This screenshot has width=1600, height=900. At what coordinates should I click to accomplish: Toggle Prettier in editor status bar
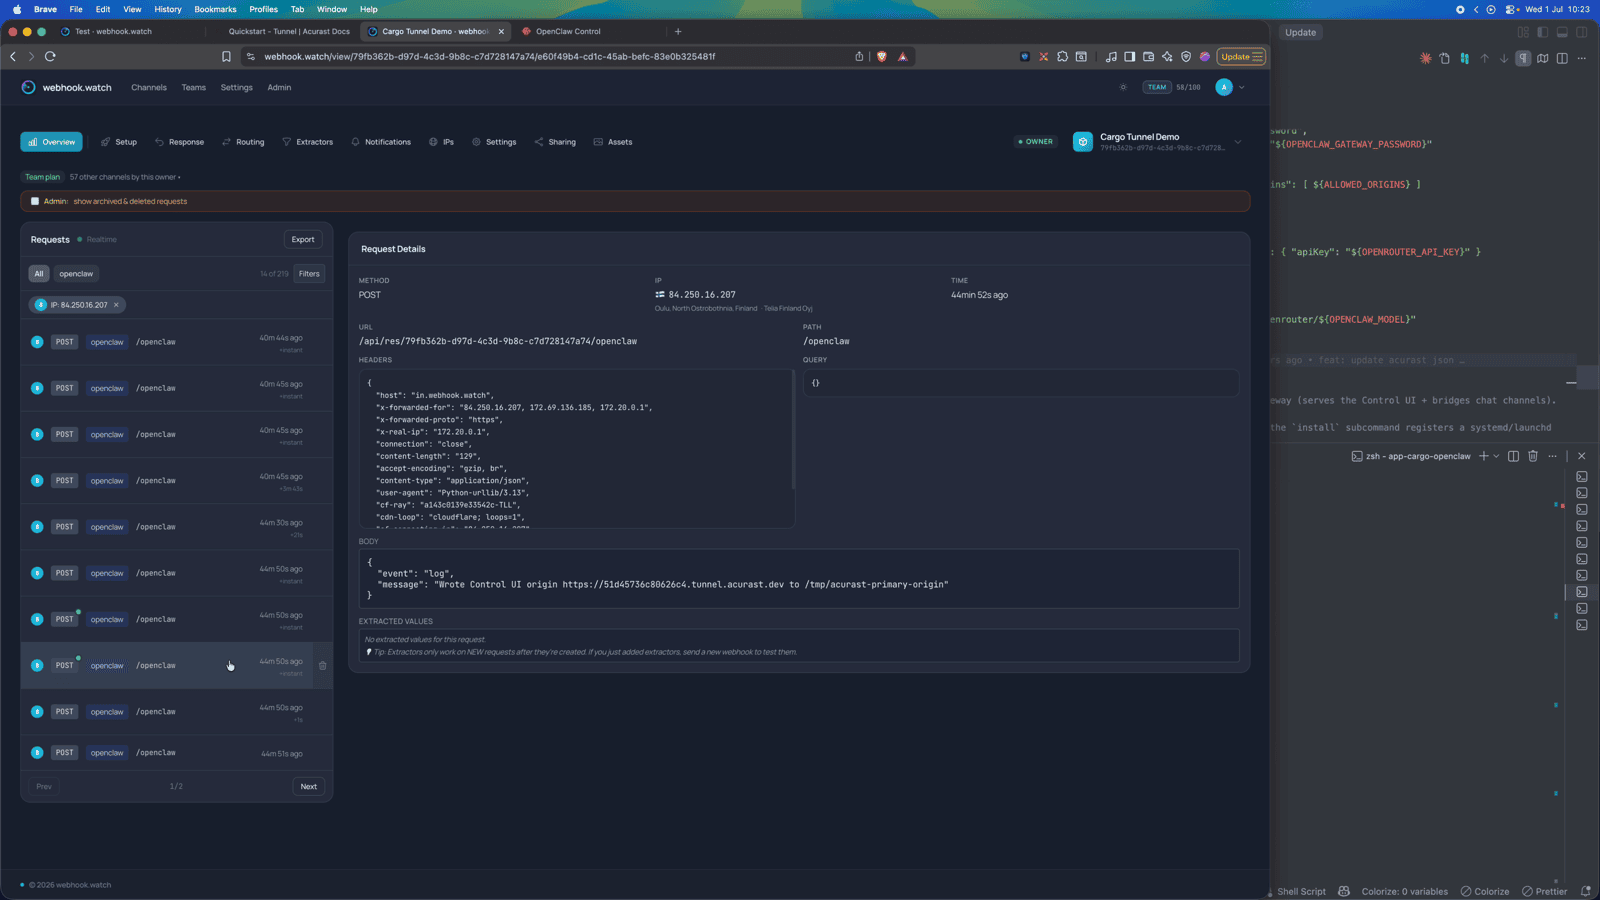pos(1545,891)
